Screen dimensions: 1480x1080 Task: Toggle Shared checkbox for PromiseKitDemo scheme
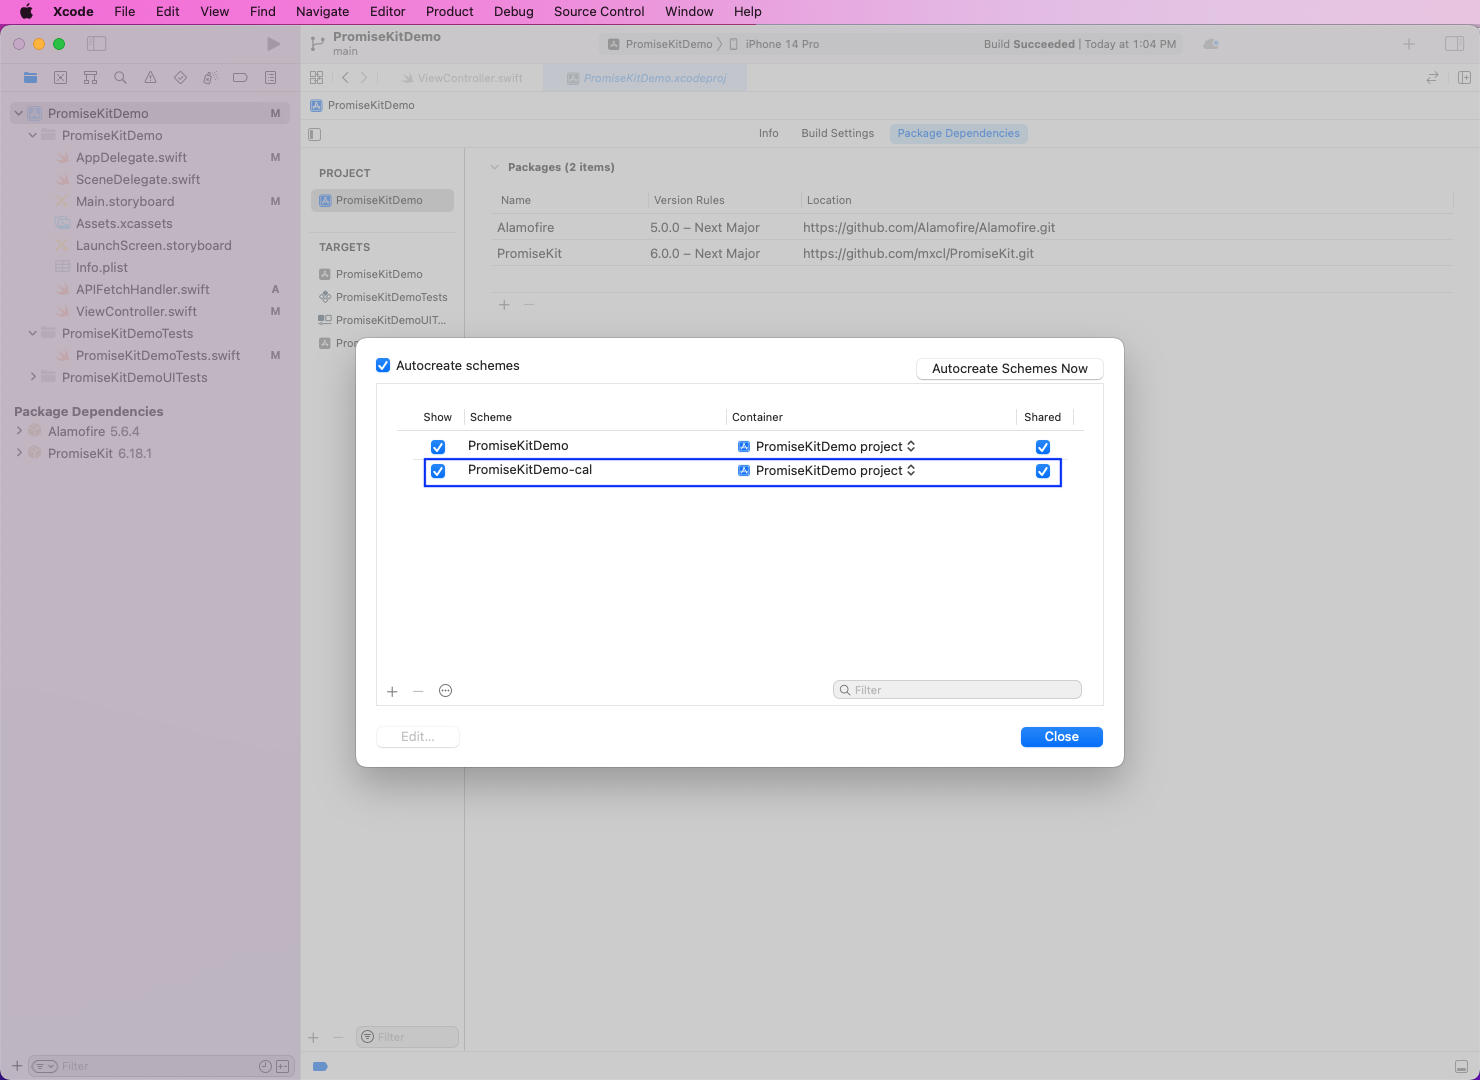1043,447
